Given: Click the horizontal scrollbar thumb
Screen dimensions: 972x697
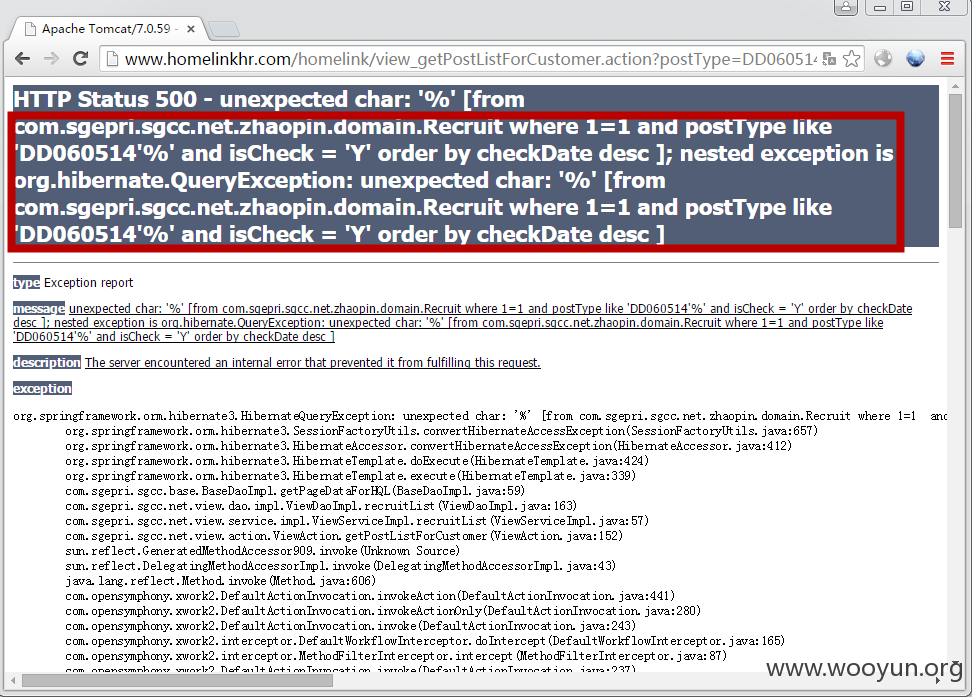Looking at the screenshot, I should click(177, 680).
